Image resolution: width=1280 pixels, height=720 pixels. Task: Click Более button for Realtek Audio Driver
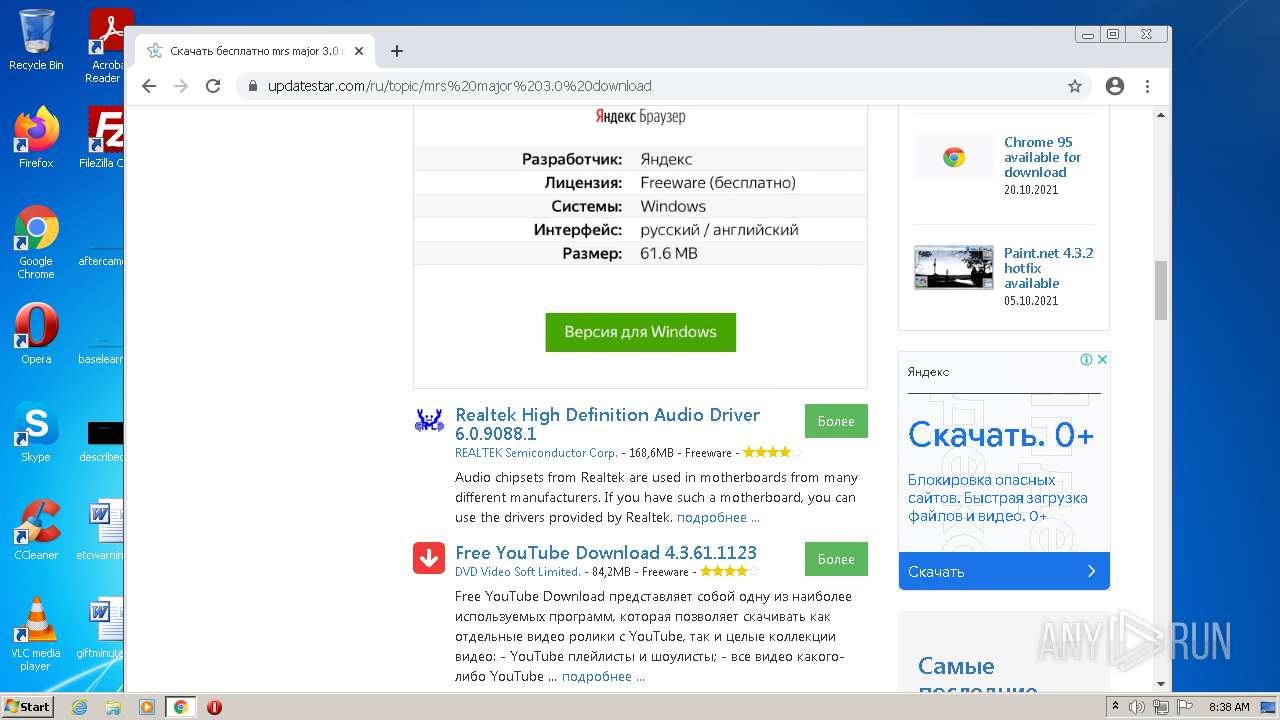coord(836,421)
